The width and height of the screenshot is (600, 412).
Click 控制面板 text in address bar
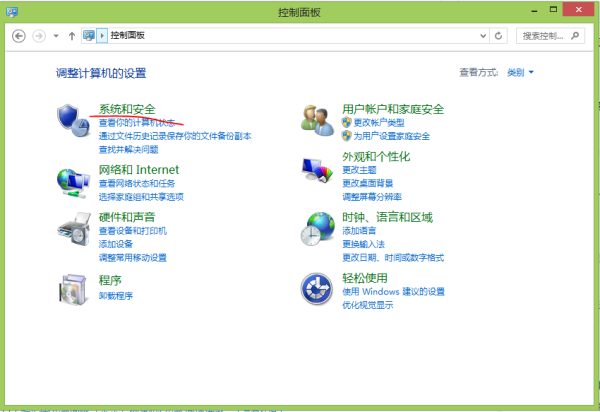tap(127, 36)
